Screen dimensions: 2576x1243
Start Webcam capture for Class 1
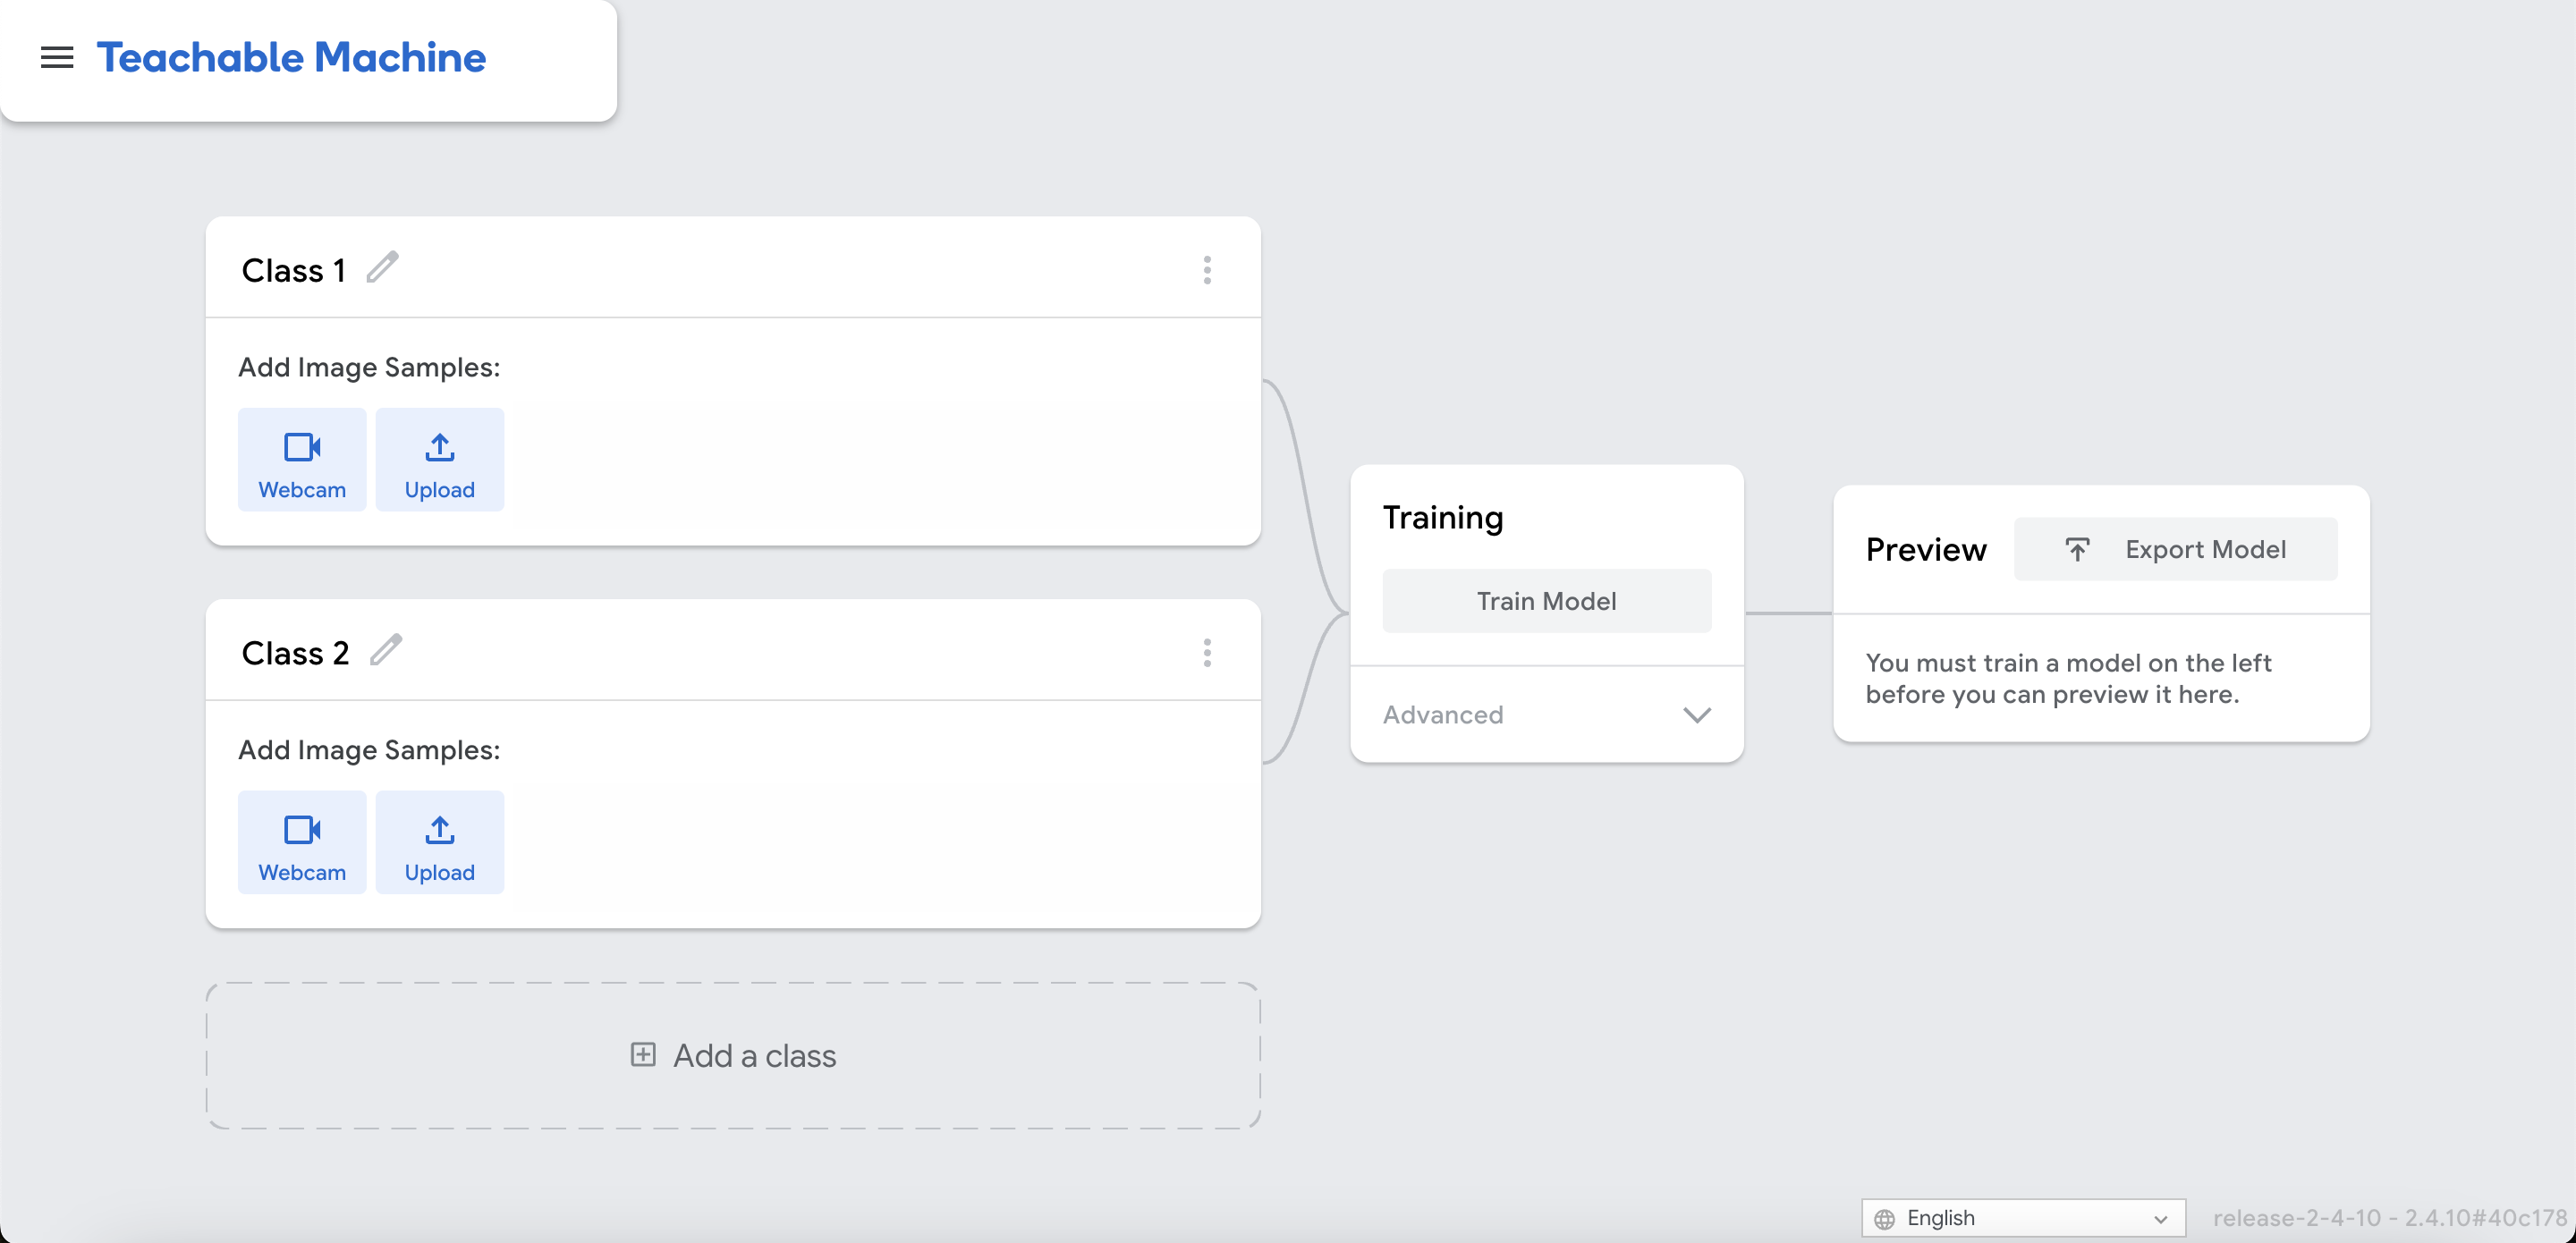point(302,460)
